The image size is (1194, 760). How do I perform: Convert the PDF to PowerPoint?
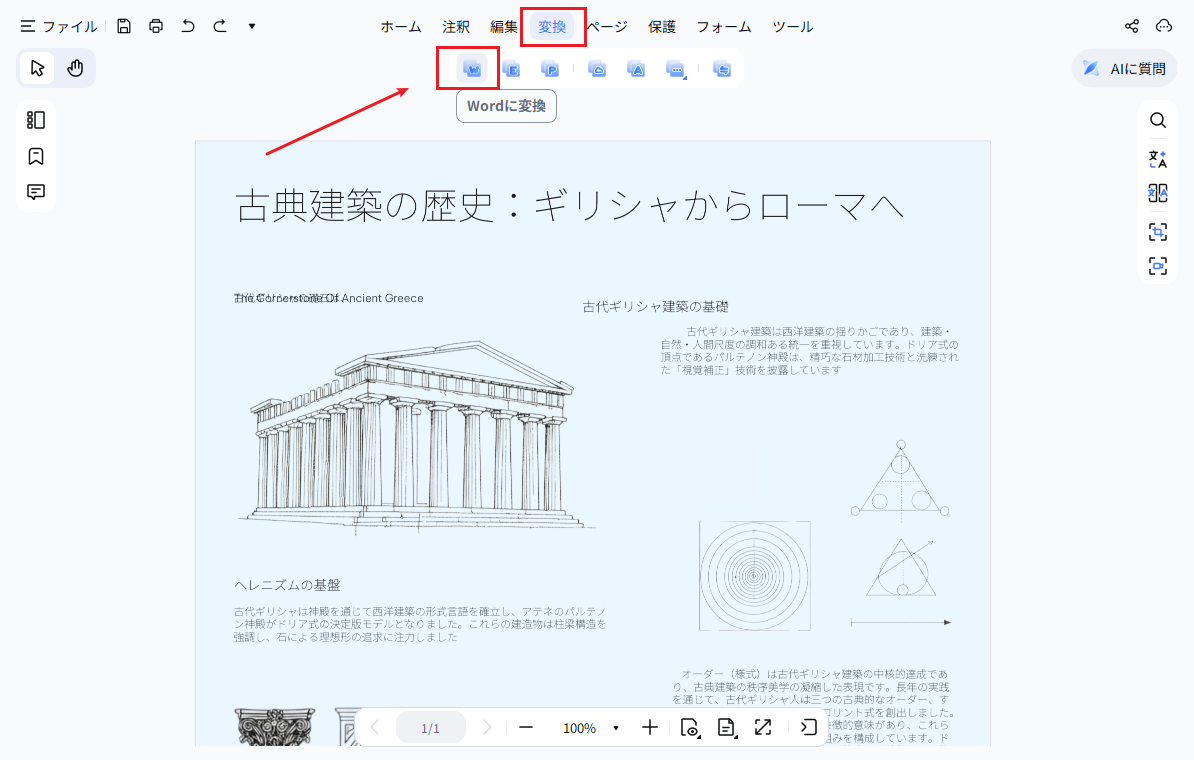click(x=550, y=69)
